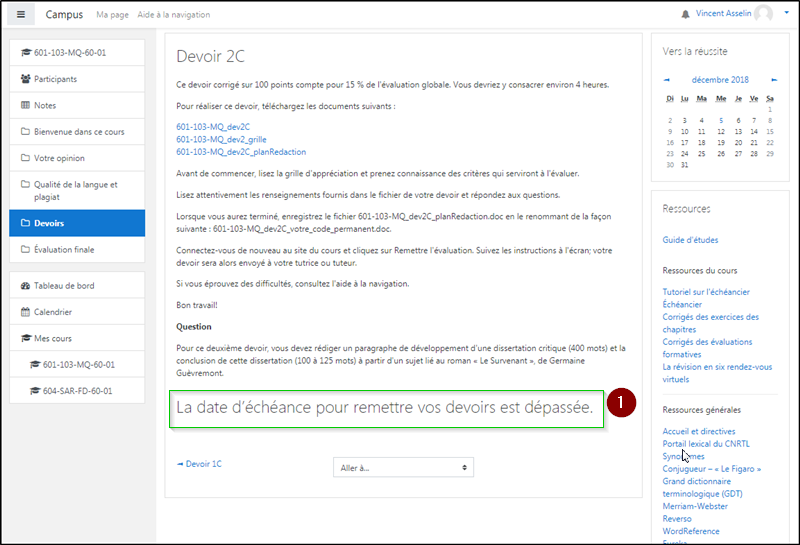Click the notification bell icon

coord(685,15)
